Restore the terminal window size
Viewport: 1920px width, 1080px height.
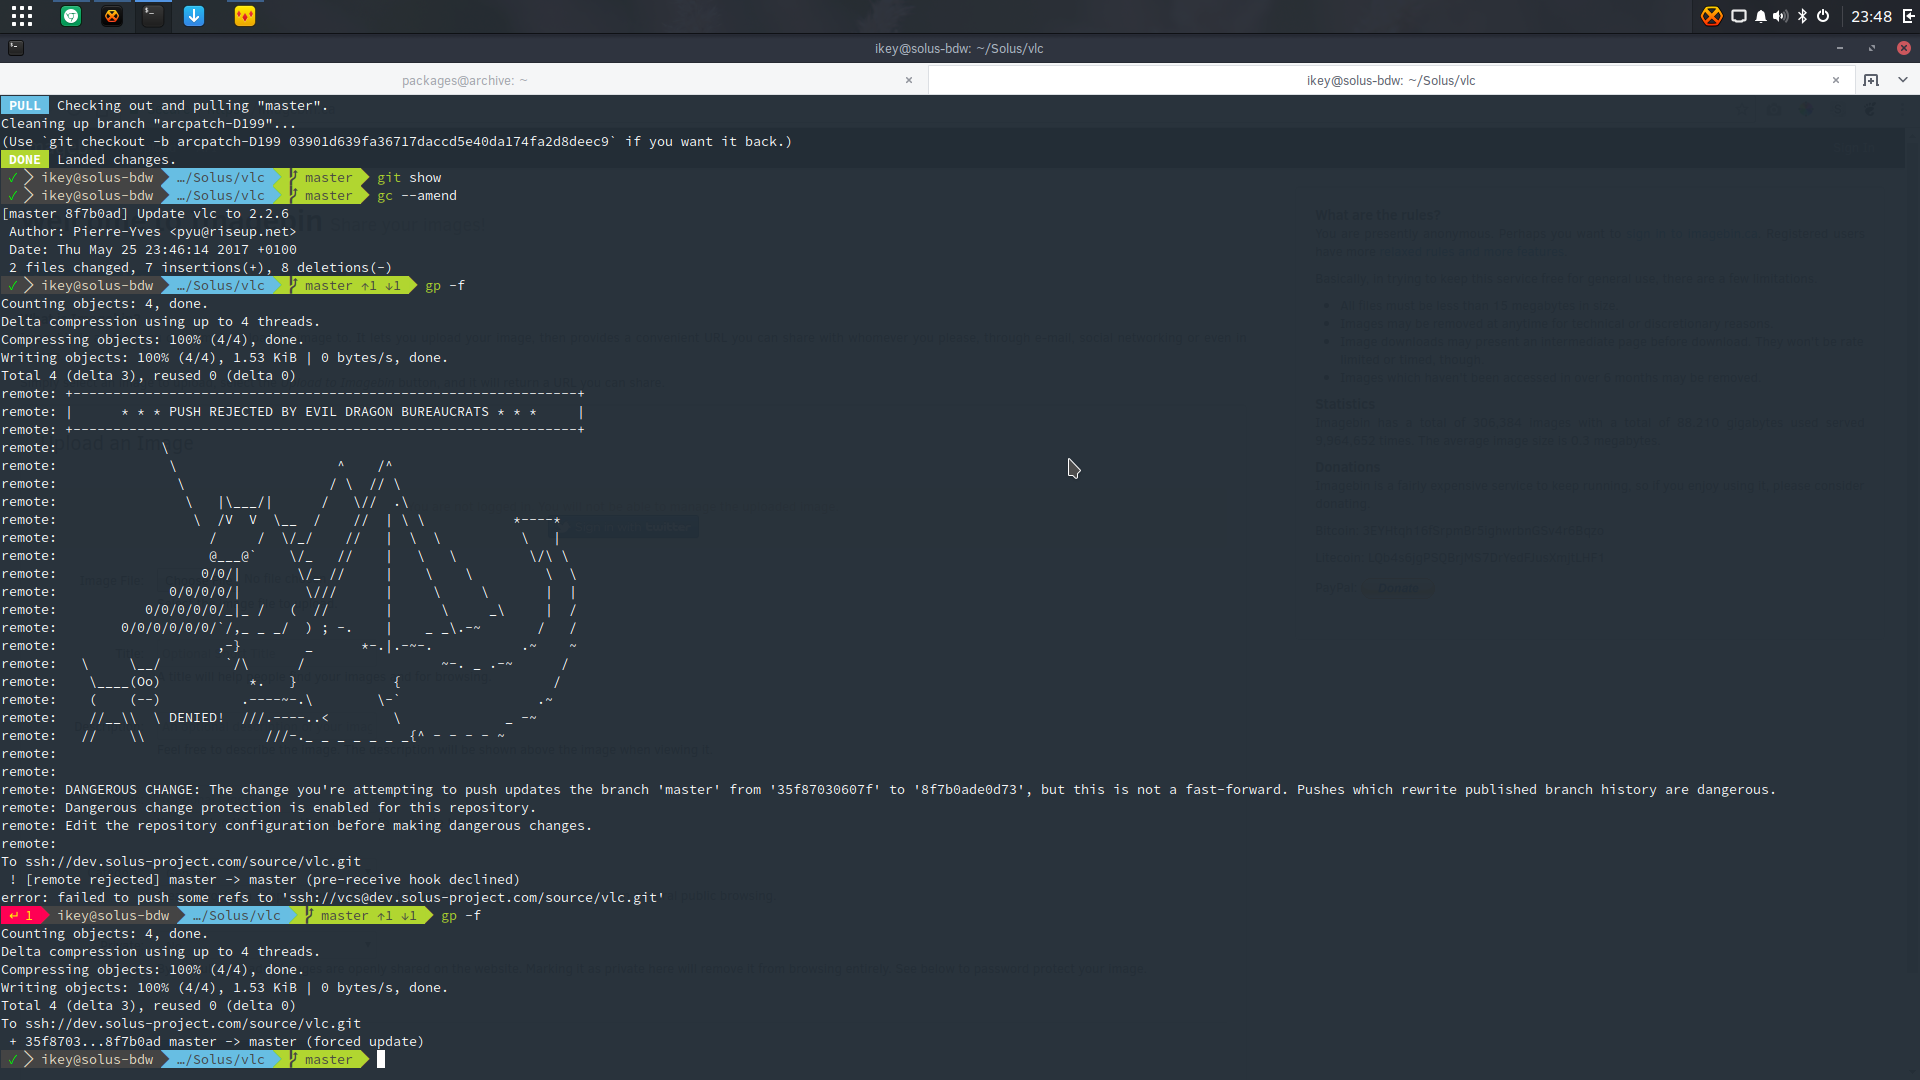(1872, 48)
